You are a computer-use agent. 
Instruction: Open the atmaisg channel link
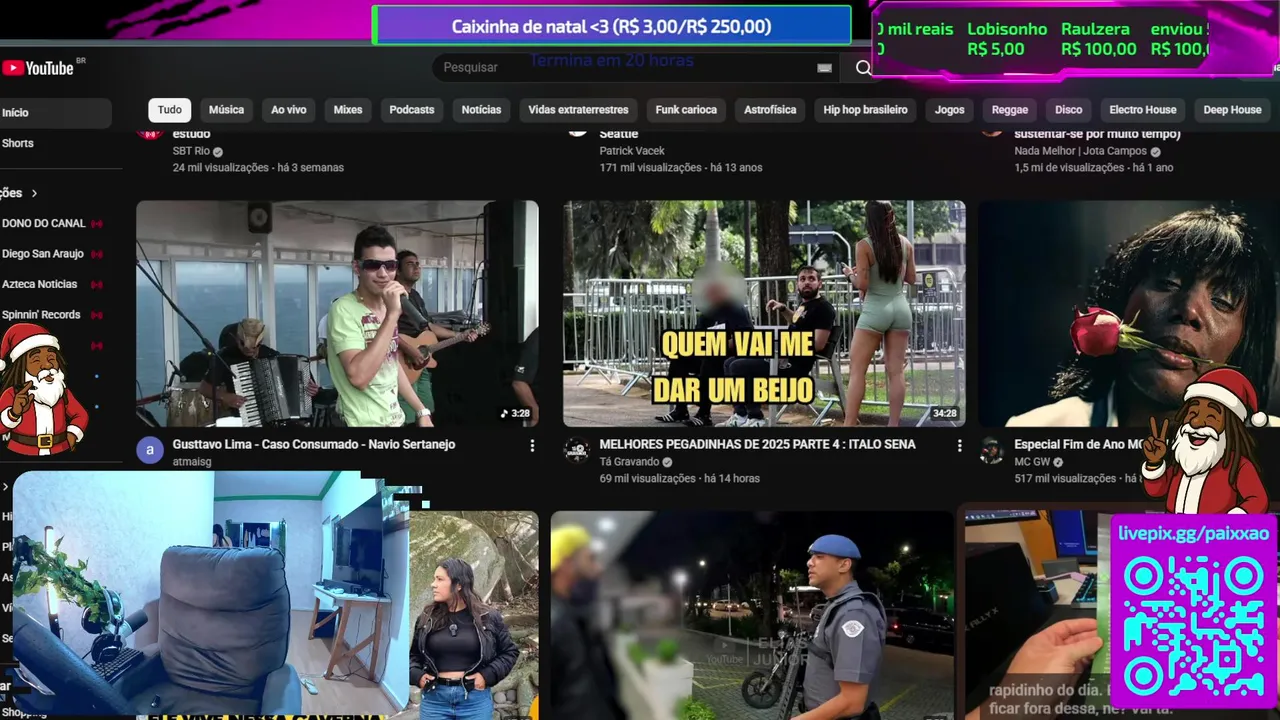coord(192,462)
